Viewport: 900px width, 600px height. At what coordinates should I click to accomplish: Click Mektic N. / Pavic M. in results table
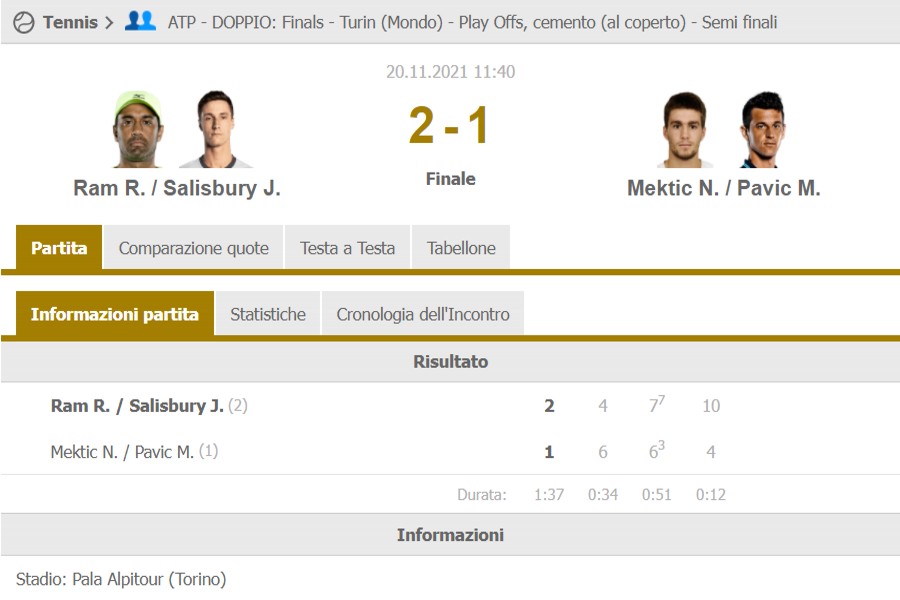(x=122, y=452)
